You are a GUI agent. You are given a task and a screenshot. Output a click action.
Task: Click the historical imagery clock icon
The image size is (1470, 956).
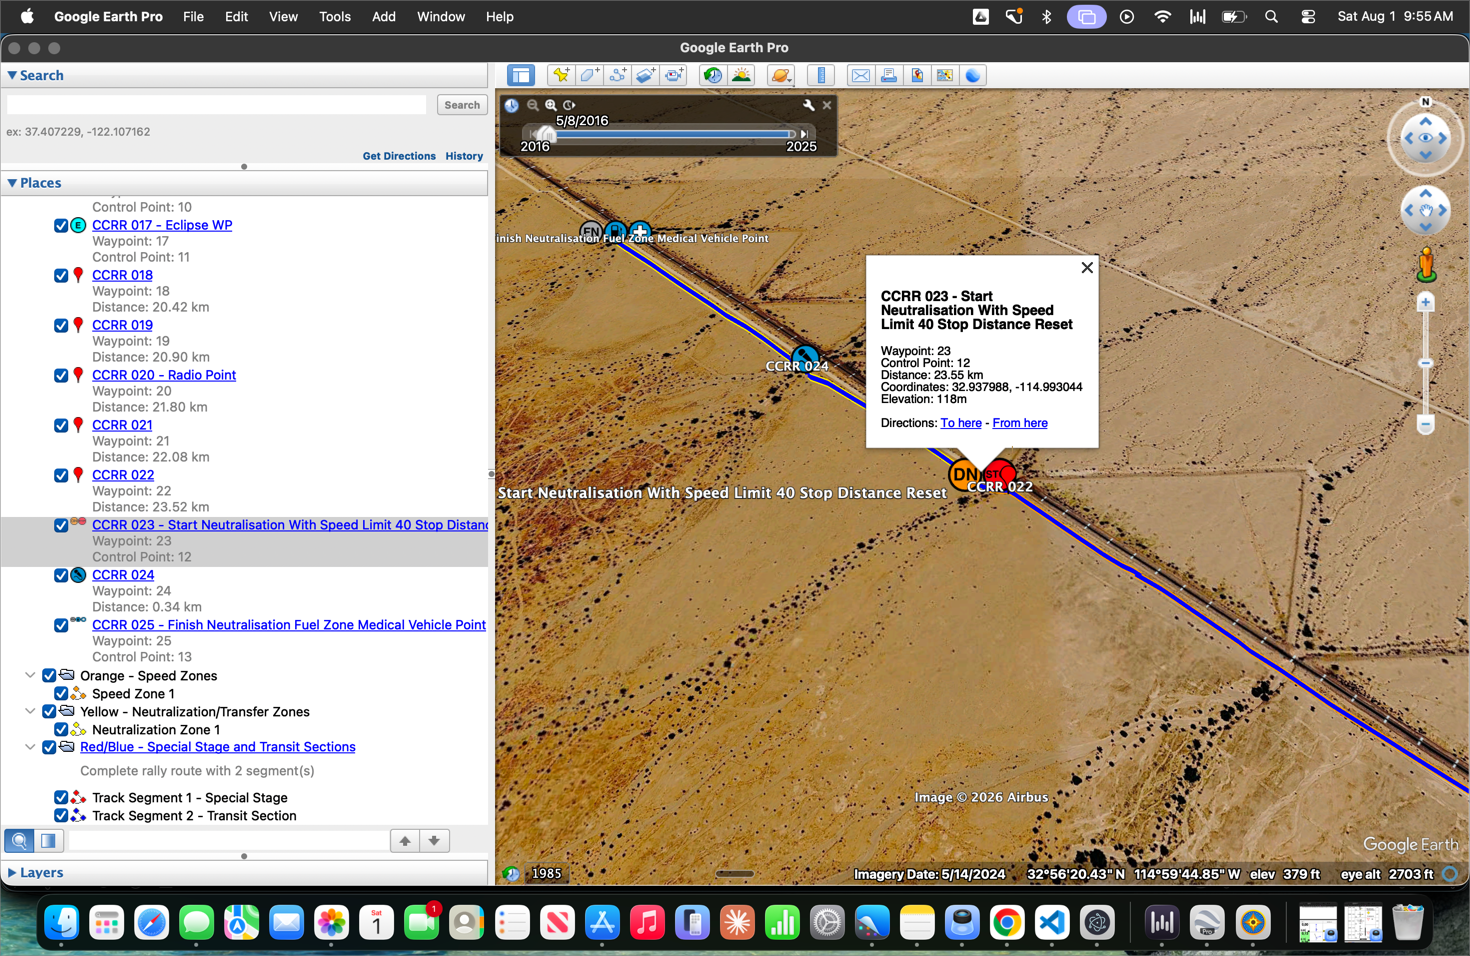pyautogui.click(x=712, y=75)
